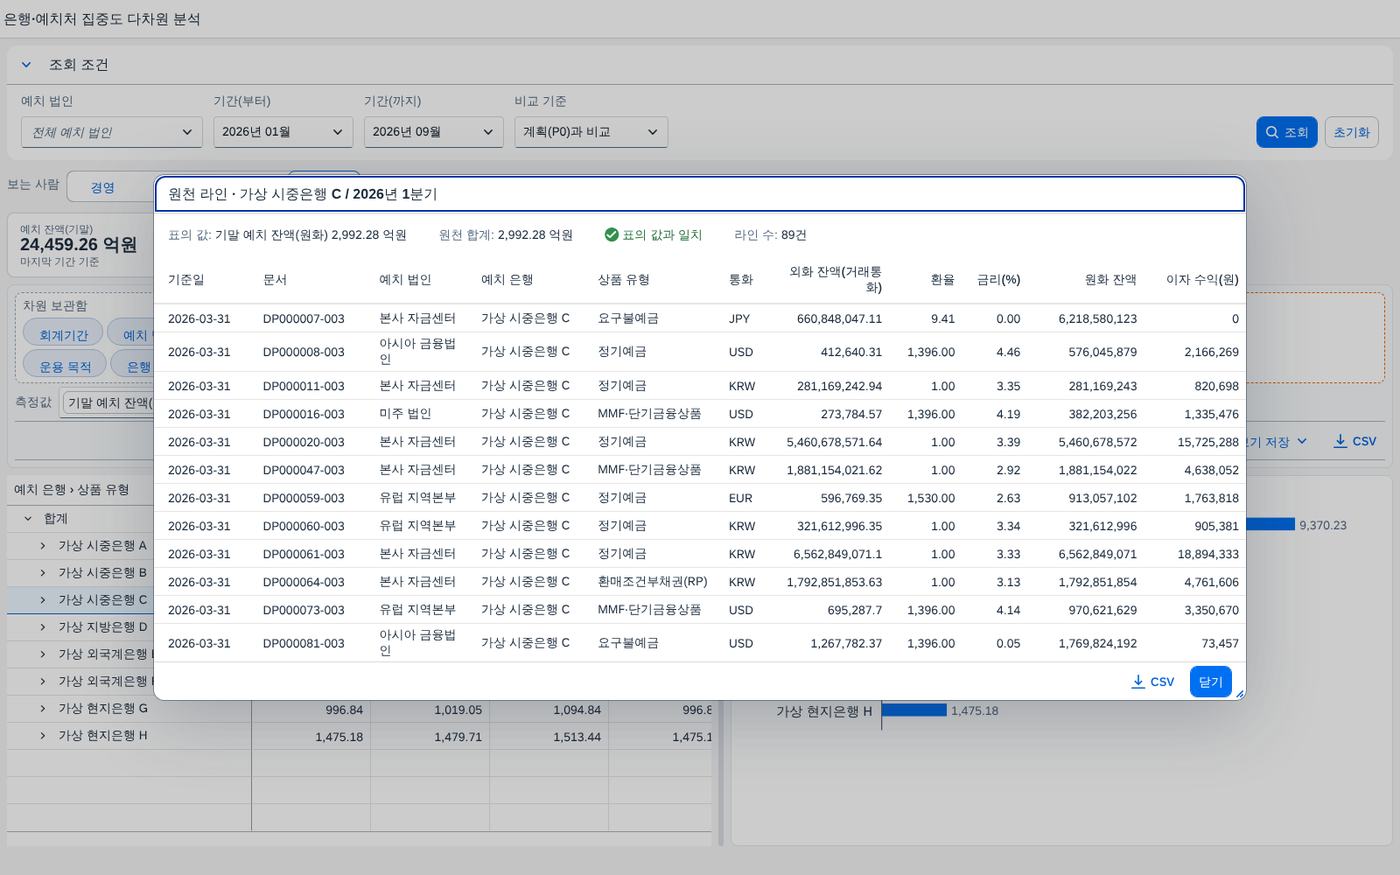Select the 경영 viewer tab
Screen dimensions: 1400x875
point(102,187)
